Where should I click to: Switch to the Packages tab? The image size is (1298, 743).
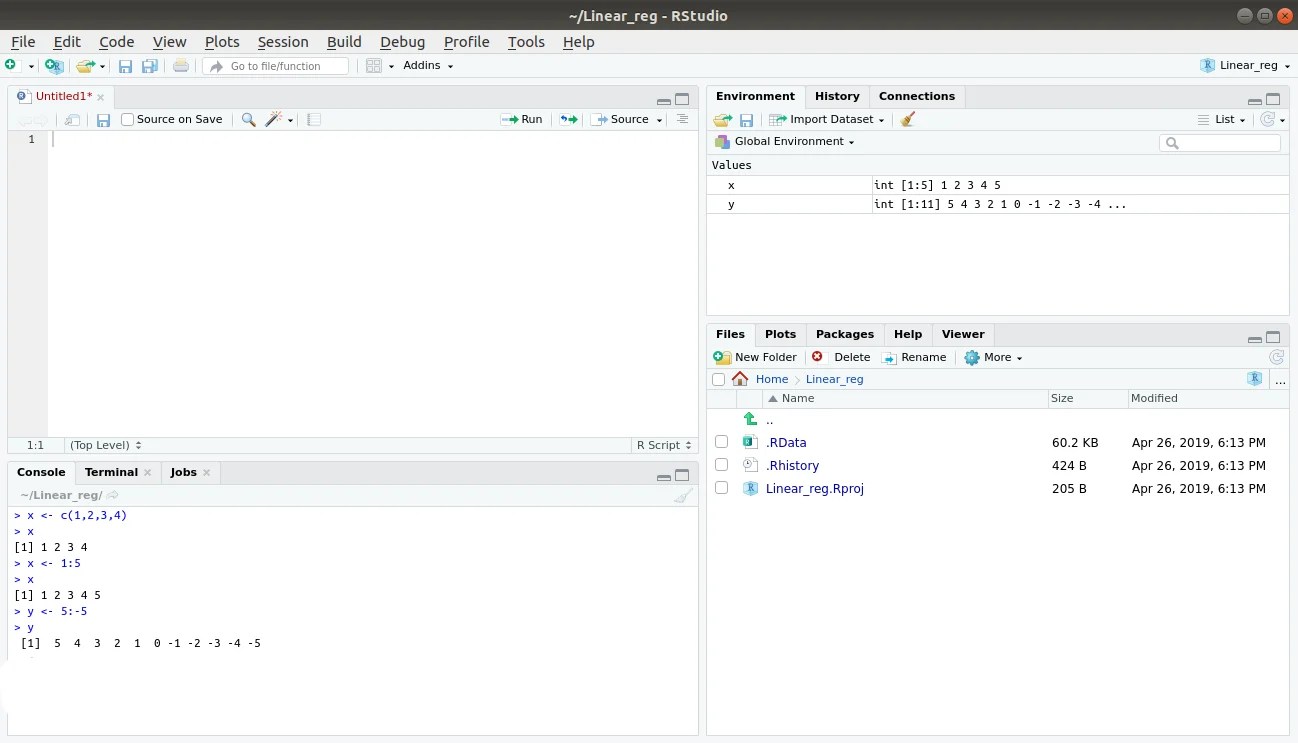tap(845, 335)
